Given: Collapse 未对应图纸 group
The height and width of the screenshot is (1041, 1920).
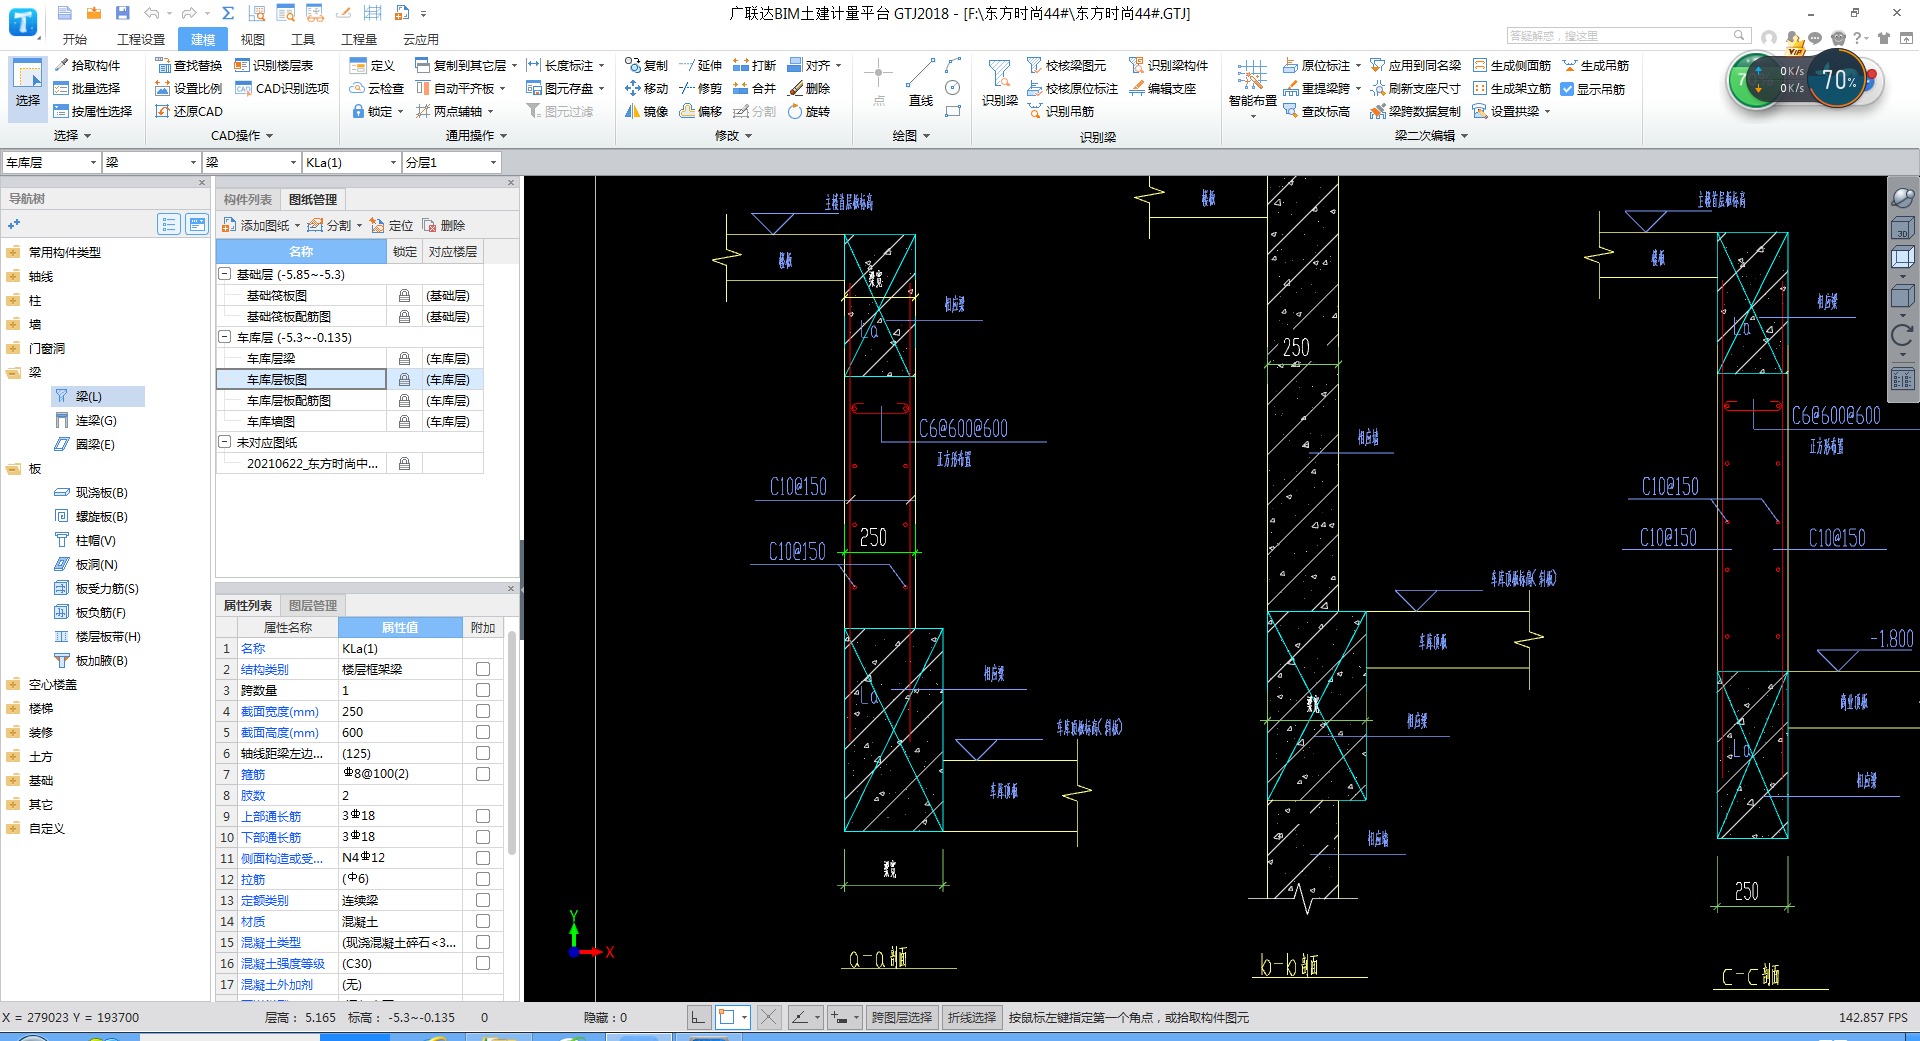Looking at the screenshot, I should [225, 442].
